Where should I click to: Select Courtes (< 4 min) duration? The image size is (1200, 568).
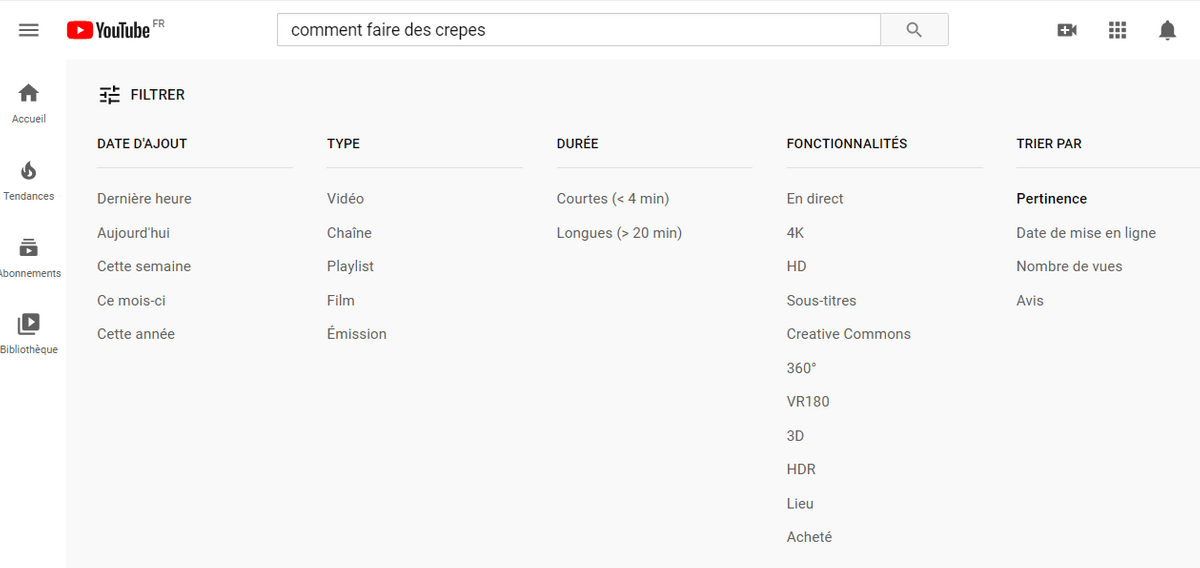[613, 198]
